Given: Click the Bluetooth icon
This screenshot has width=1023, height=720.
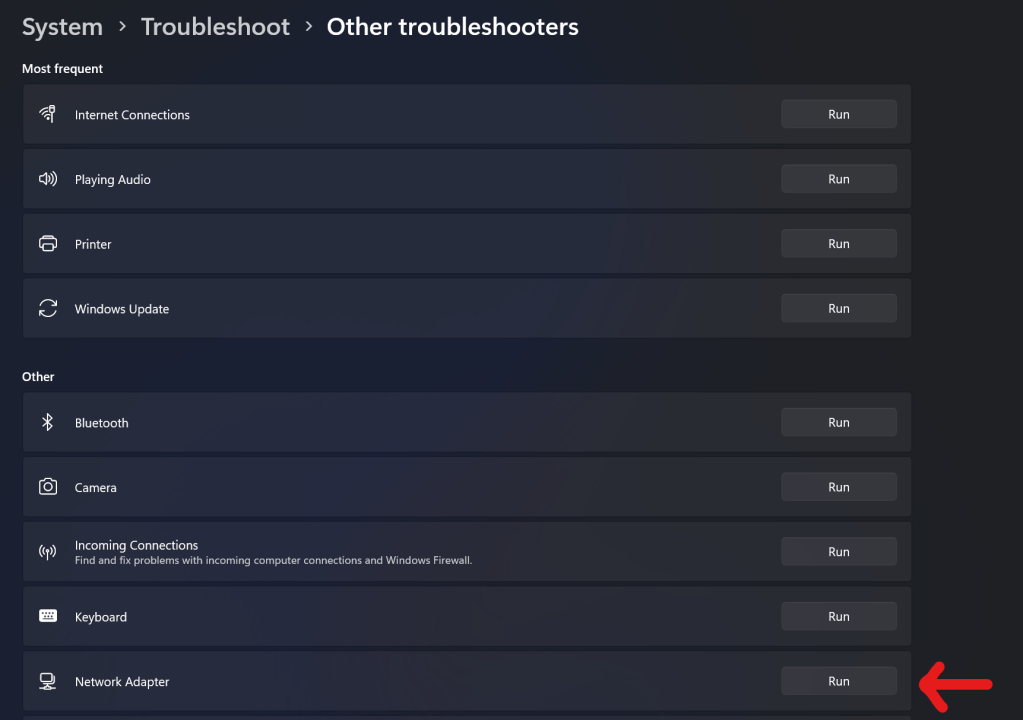Looking at the screenshot, I should (x=47, y=422).
